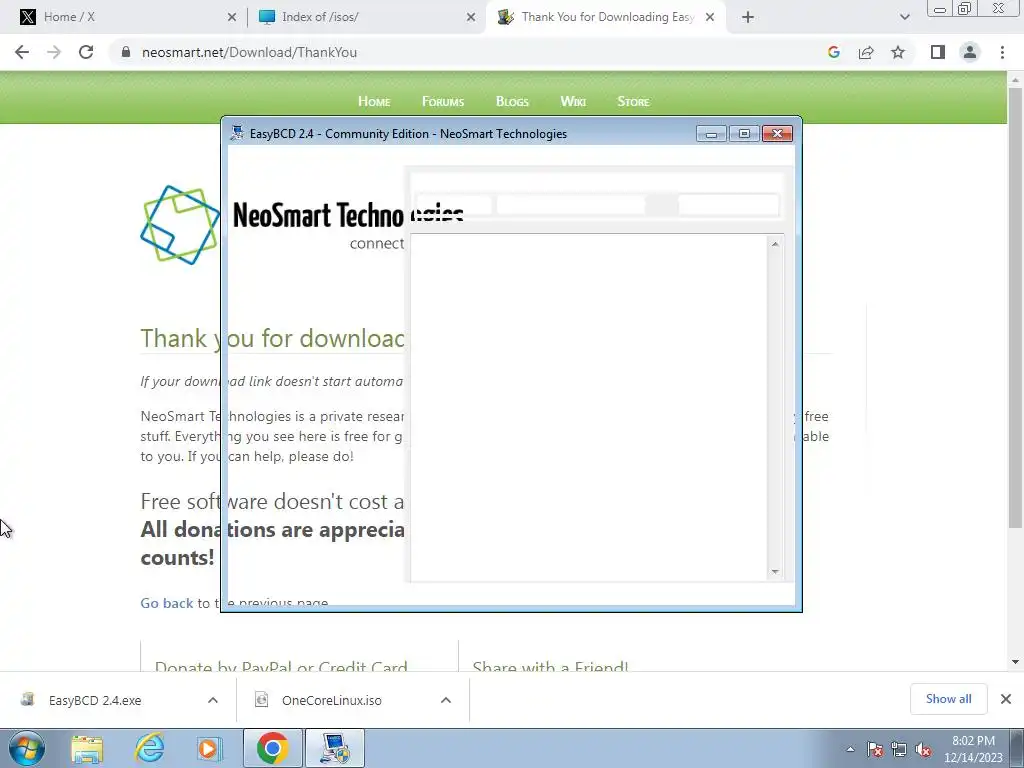Close the downloads bar

coord(1006,699)
